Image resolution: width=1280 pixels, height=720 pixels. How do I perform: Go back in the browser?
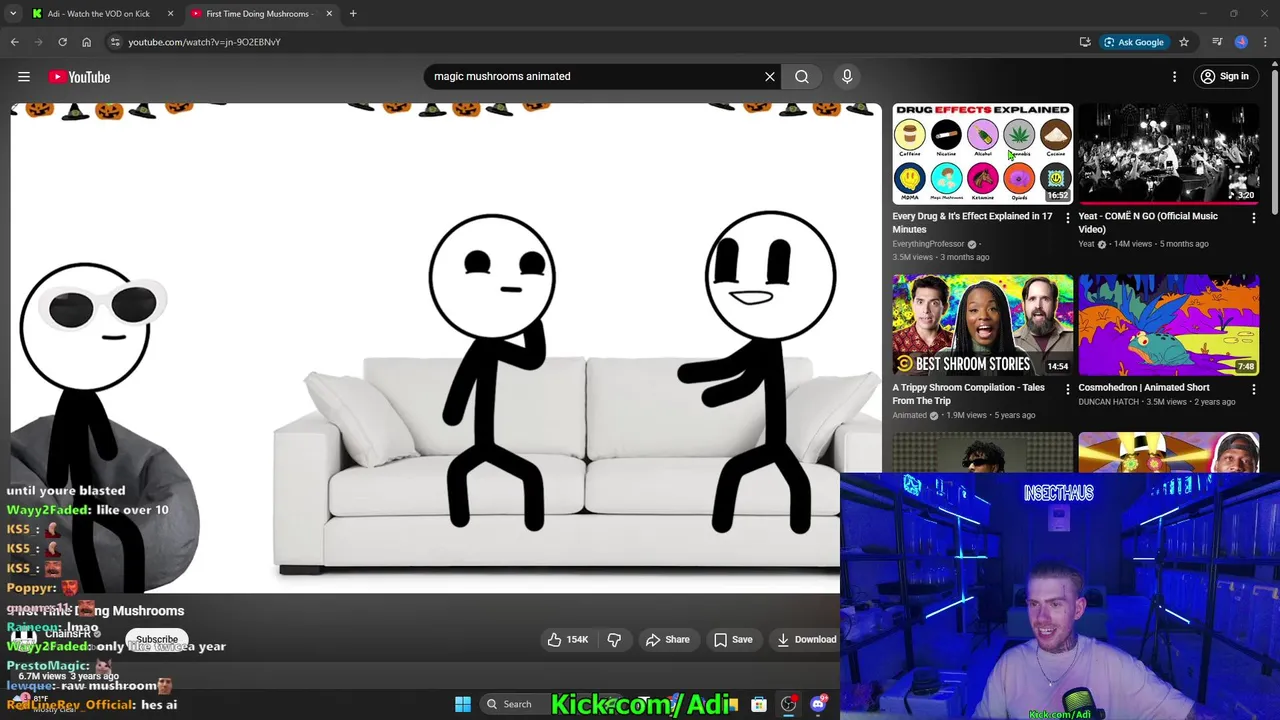[x=15, y=42]
